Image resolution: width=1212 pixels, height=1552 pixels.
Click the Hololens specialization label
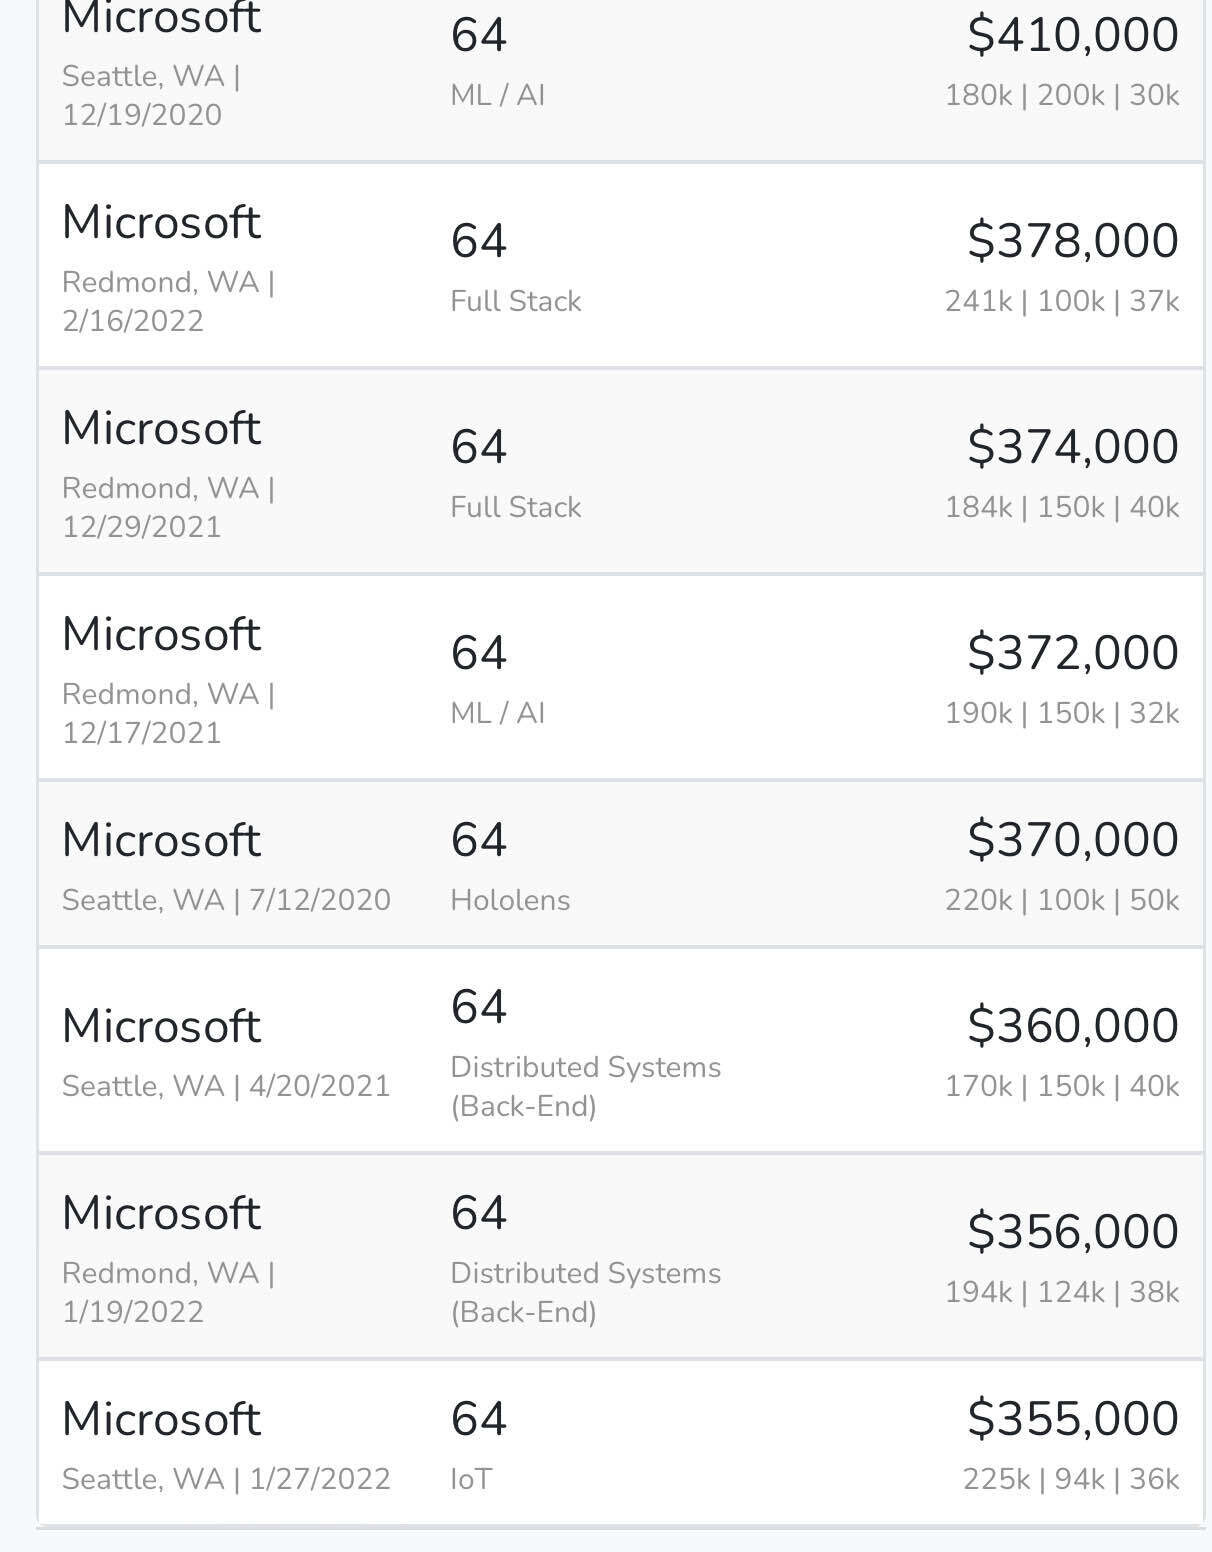[511, 899]
